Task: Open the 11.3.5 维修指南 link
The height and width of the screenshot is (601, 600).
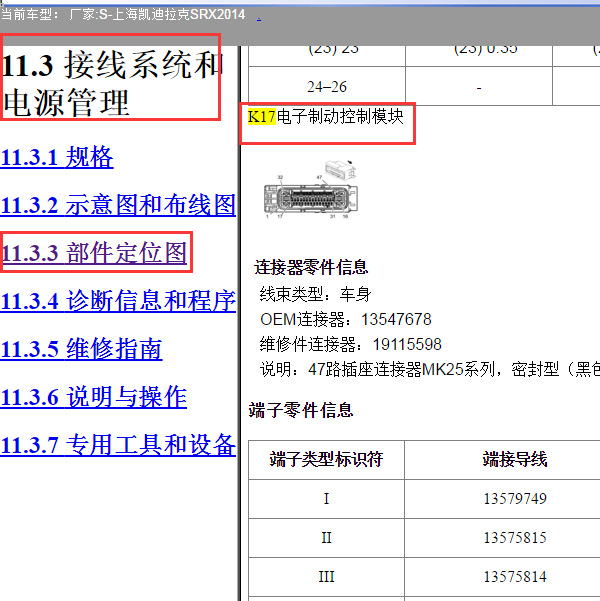Action: coord(81,349)
